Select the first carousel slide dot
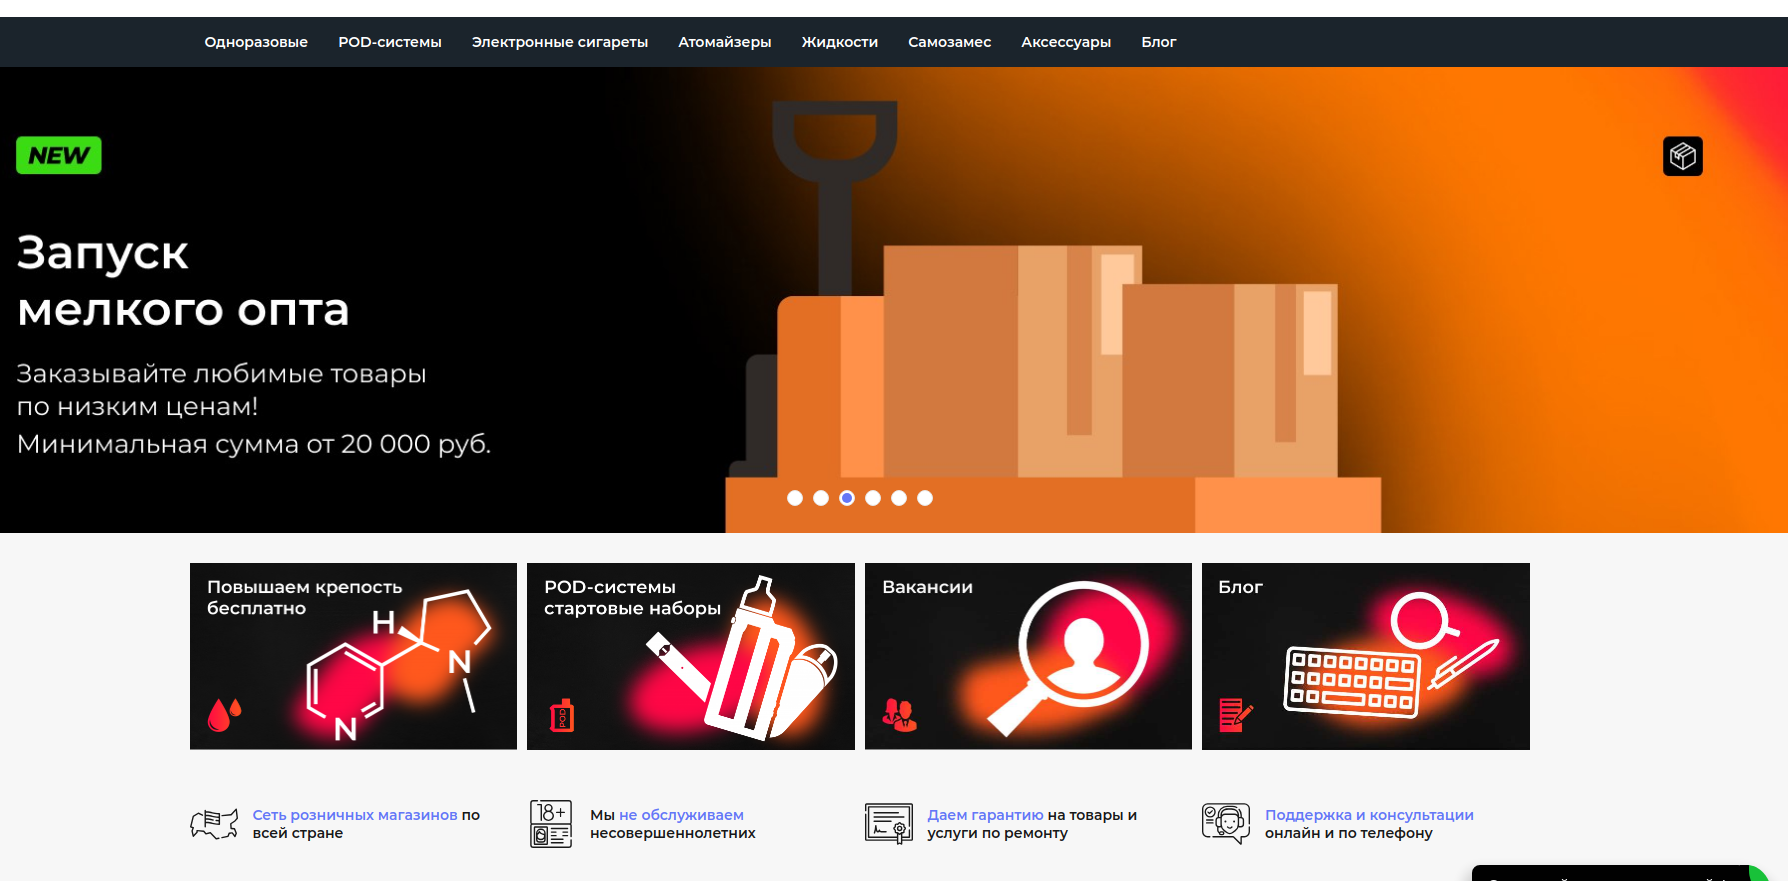The width and height of the screenshot is (1788, 881). point(795,498)
